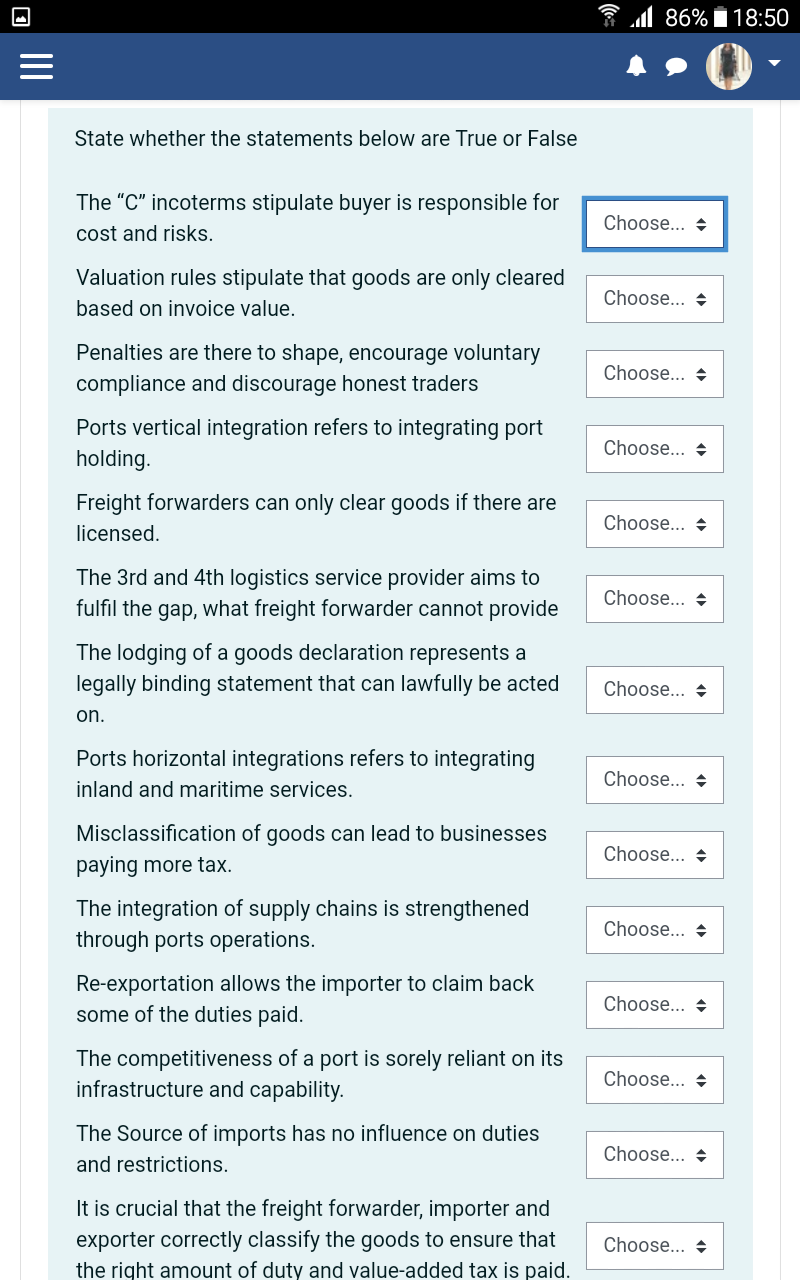Select answer for Ports vertical integration

[655, 449]
